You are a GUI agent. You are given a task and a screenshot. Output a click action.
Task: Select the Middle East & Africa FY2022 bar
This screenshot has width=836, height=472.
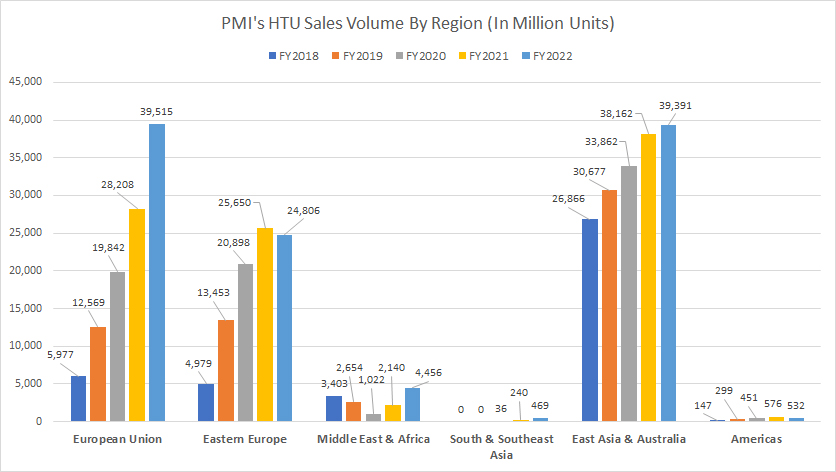pos(413,405)
